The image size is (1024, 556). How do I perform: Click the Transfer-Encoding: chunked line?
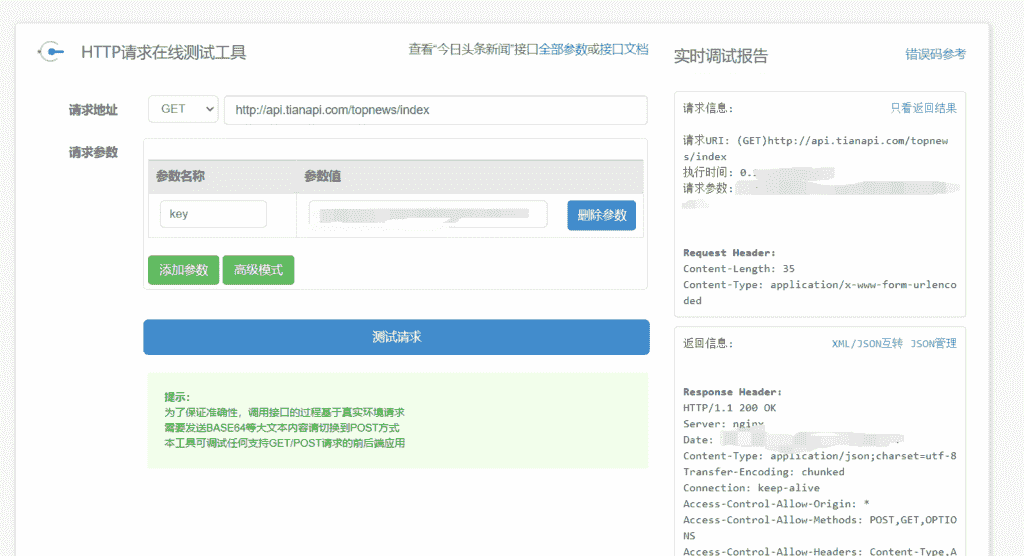click(x=763, y=472)
